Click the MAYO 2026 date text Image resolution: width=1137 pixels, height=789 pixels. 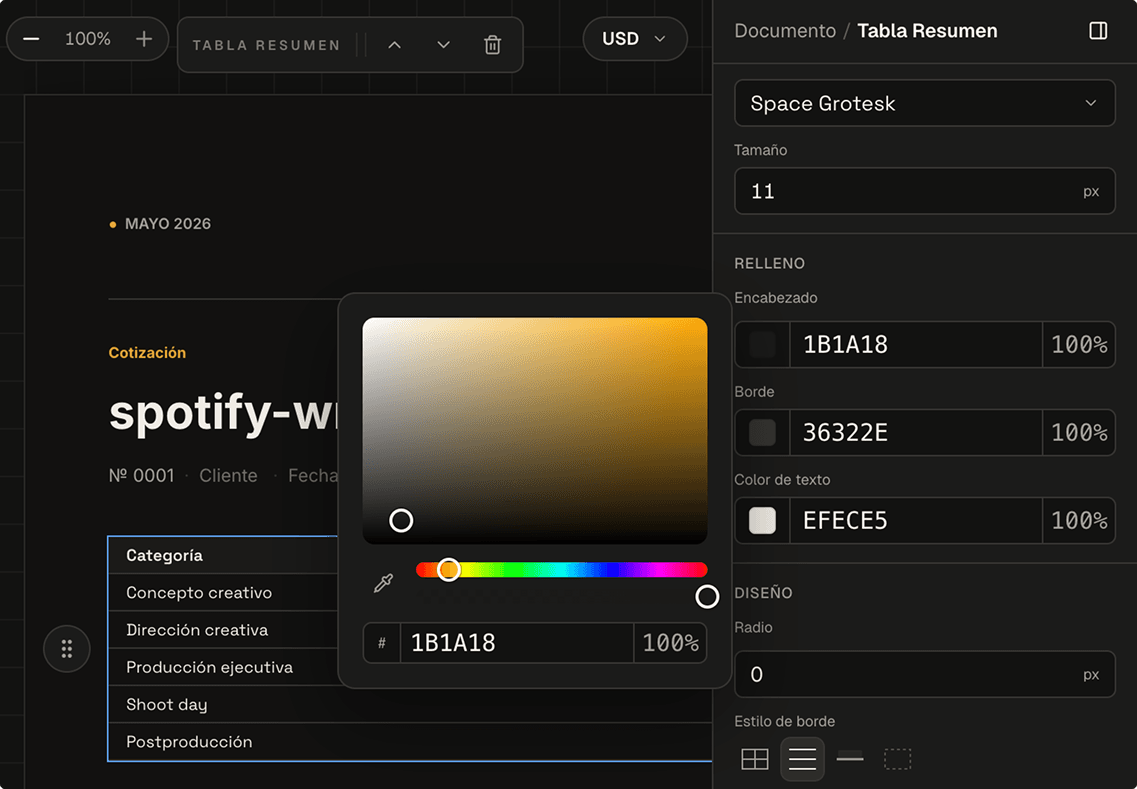(168, 223)
